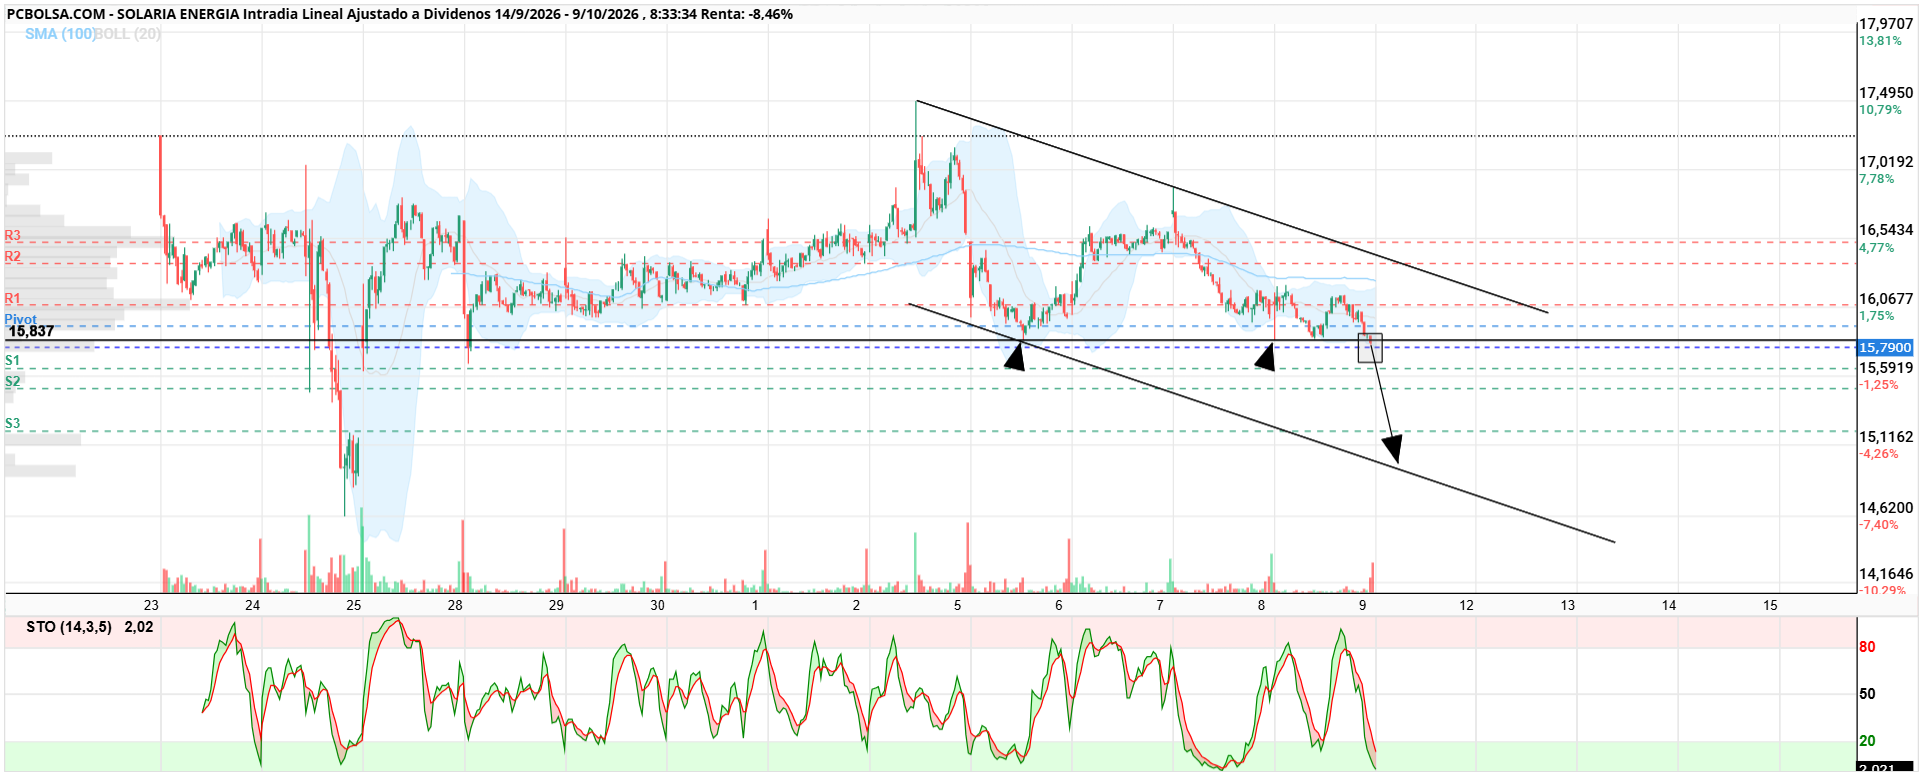Select date label 25 on time axis
Image resolution: width=1923 pixels, height=776 pixels.
(x=354, y=605)
